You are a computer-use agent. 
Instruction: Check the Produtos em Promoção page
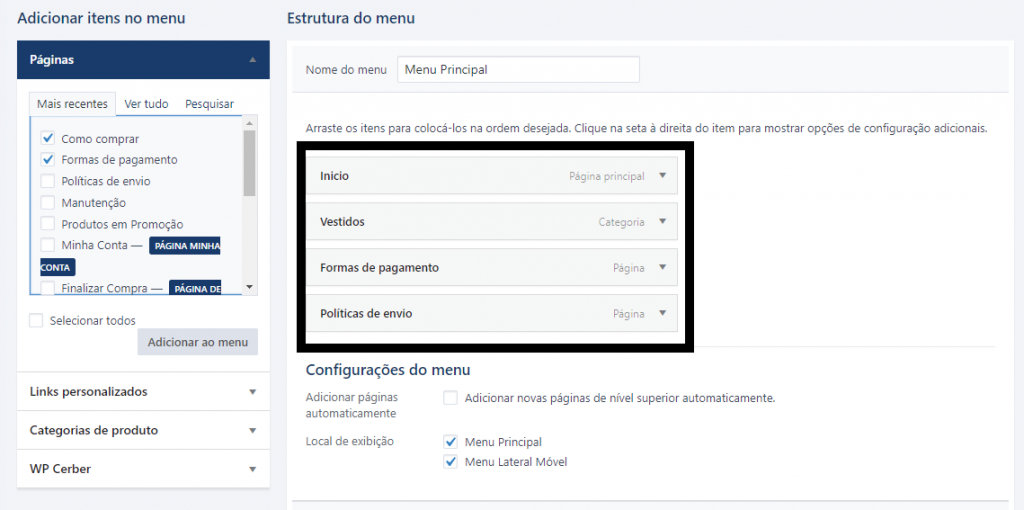[48, 223]
